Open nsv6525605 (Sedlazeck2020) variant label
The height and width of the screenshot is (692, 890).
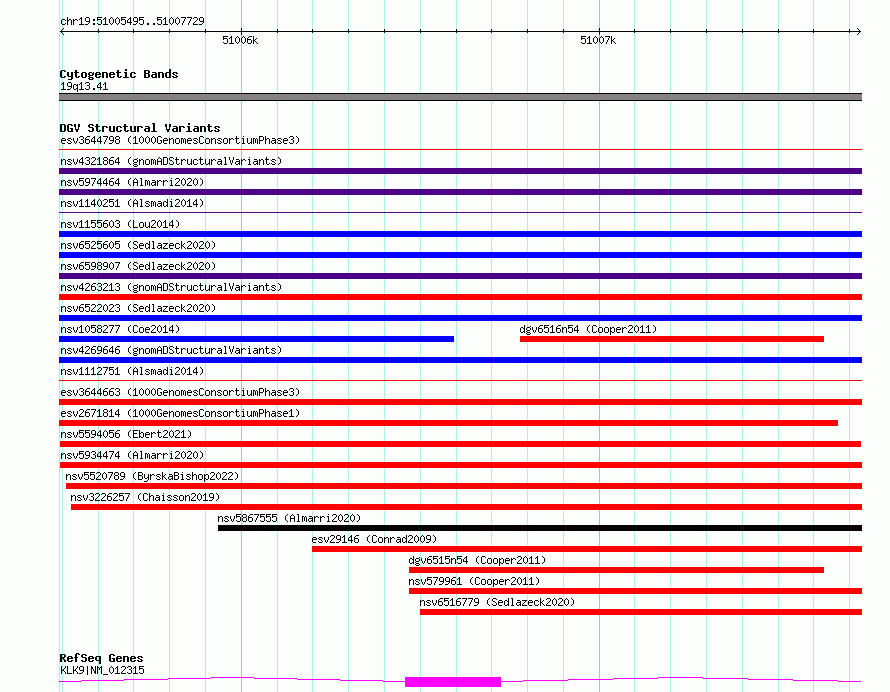click(138, 245)
